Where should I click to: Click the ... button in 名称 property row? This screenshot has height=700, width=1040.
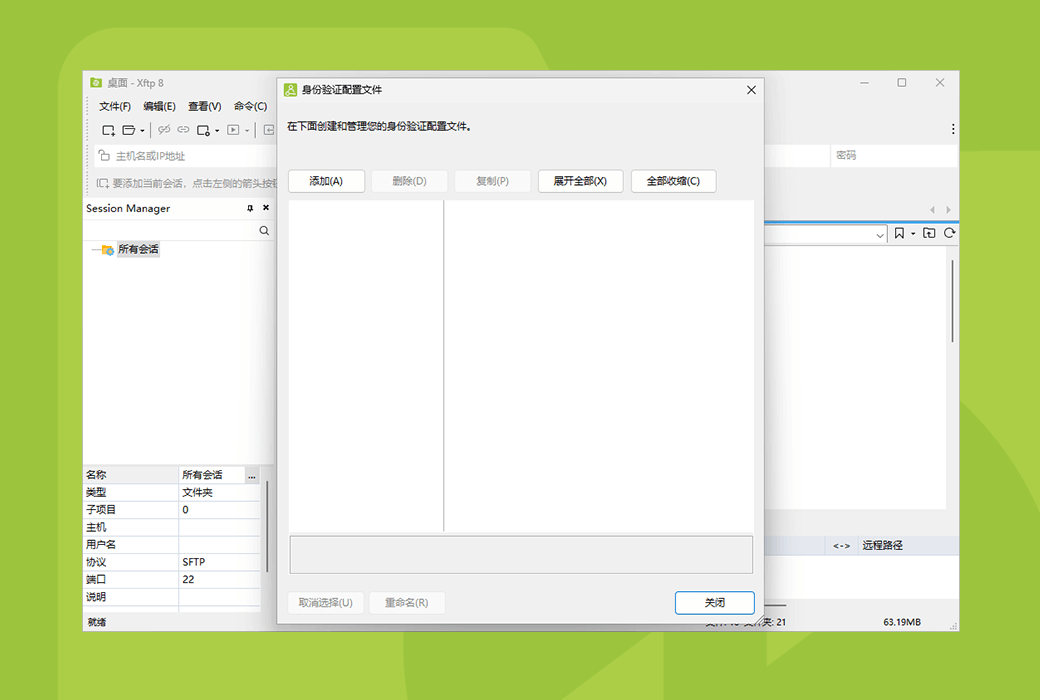coord(251,475)
